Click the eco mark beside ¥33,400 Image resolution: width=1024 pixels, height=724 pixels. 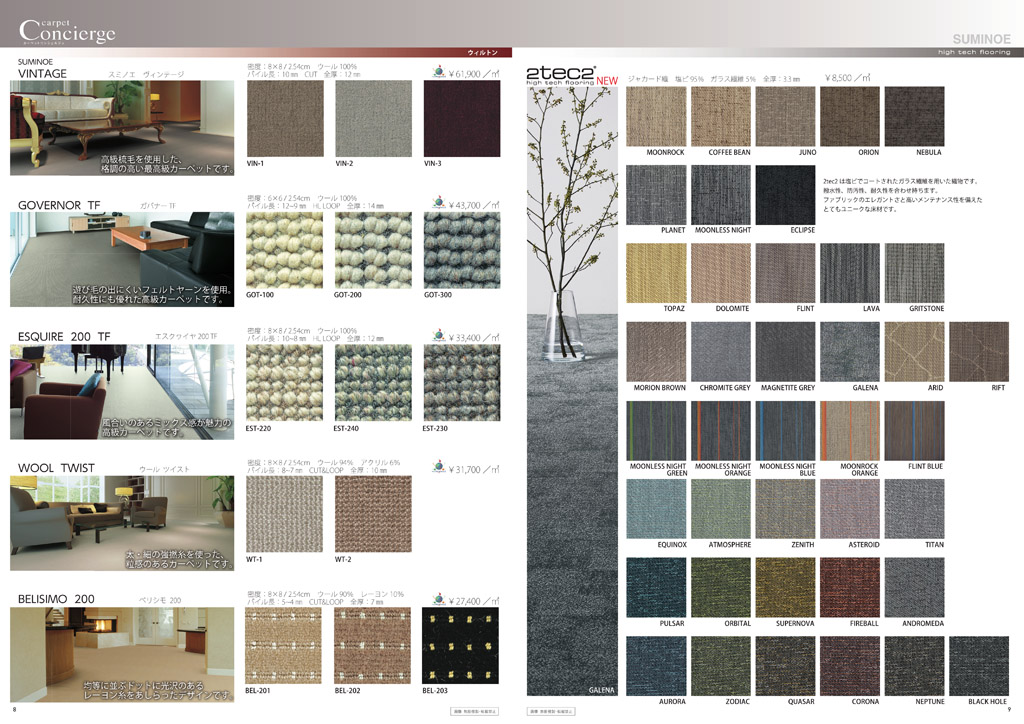coord(439,336)
